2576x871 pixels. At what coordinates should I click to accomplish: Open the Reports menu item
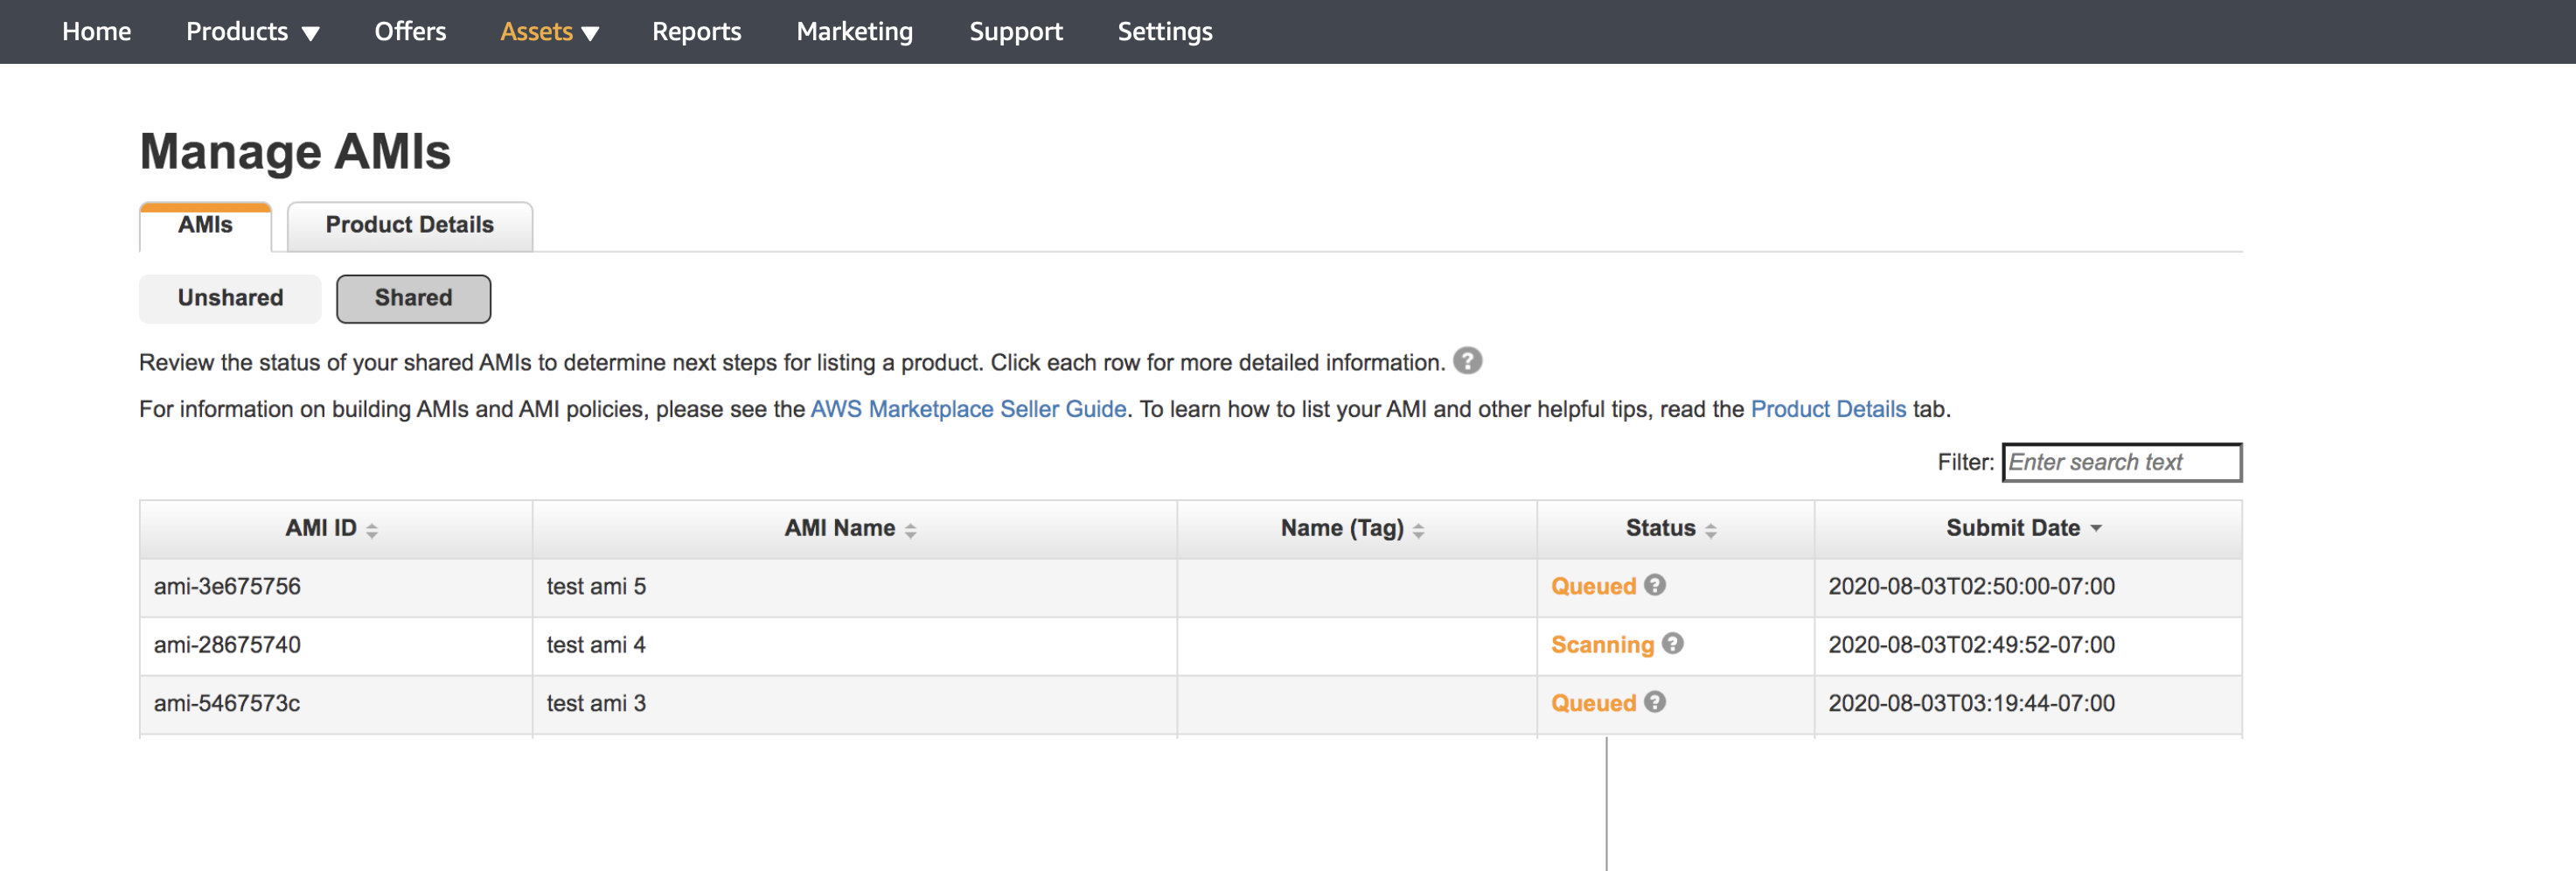click(x=696, y=32)
